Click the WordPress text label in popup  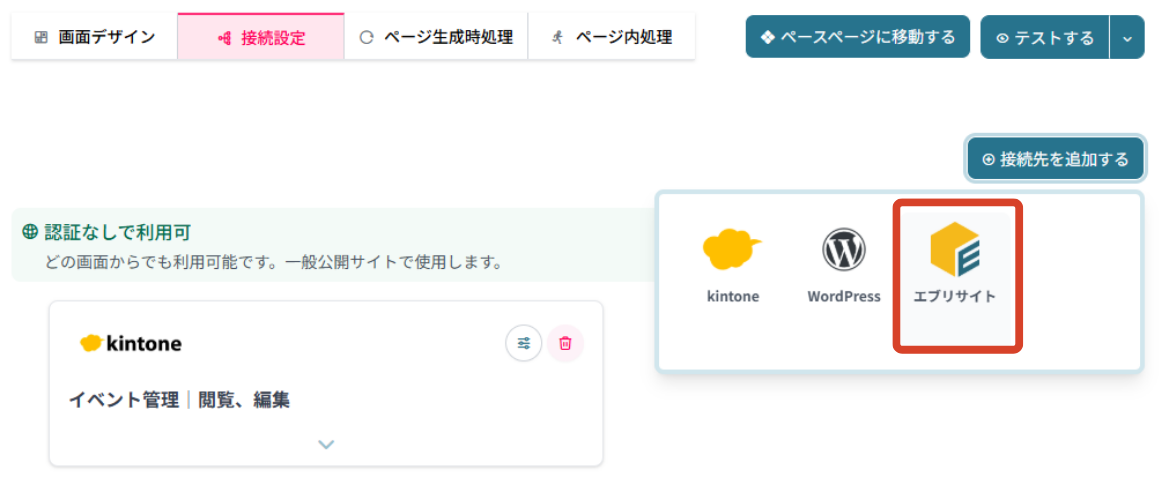[844, 296]
